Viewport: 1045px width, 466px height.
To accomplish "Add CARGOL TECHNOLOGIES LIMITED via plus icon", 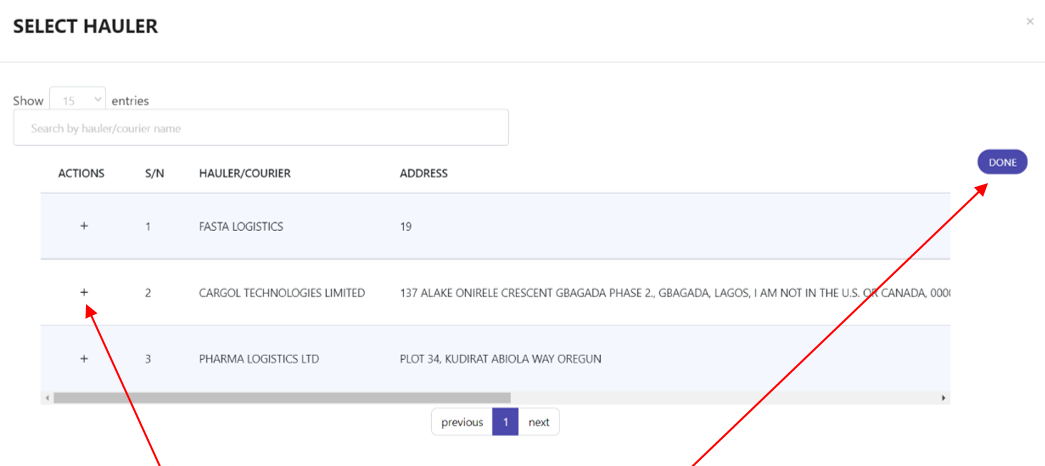I will tap(84, 292).
